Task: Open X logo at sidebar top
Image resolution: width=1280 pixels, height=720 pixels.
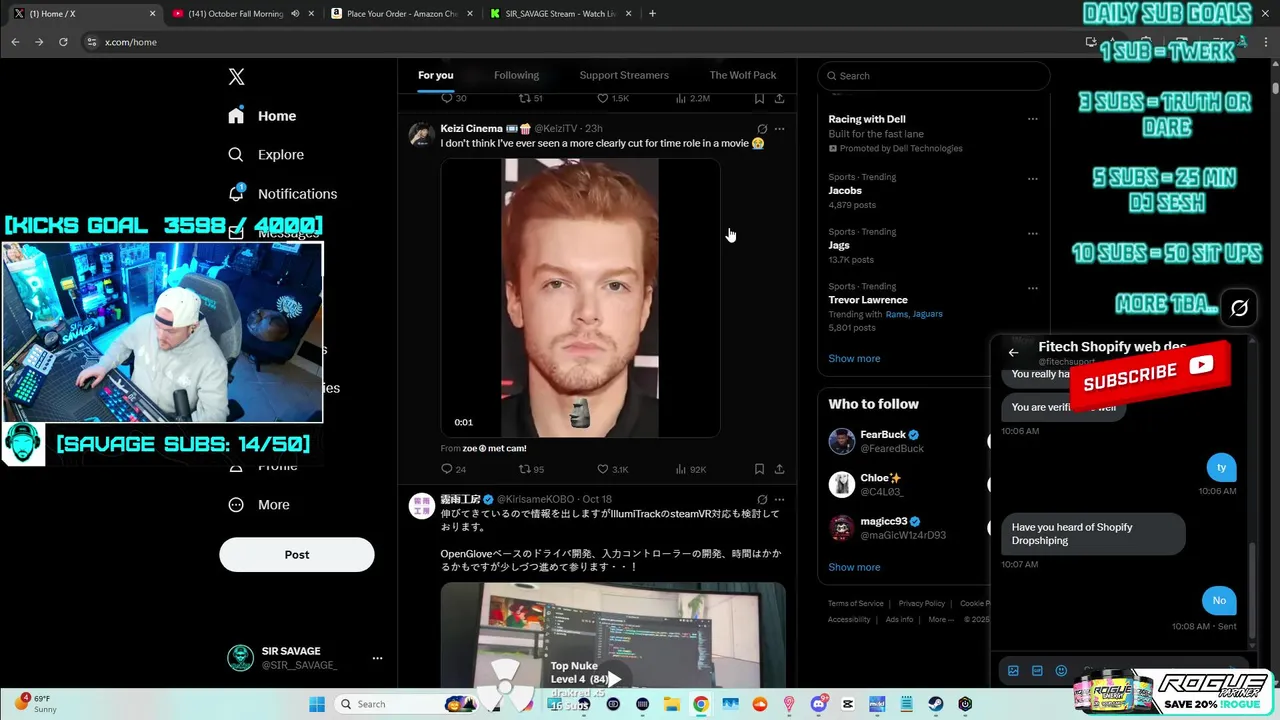Action: (236, 77)
